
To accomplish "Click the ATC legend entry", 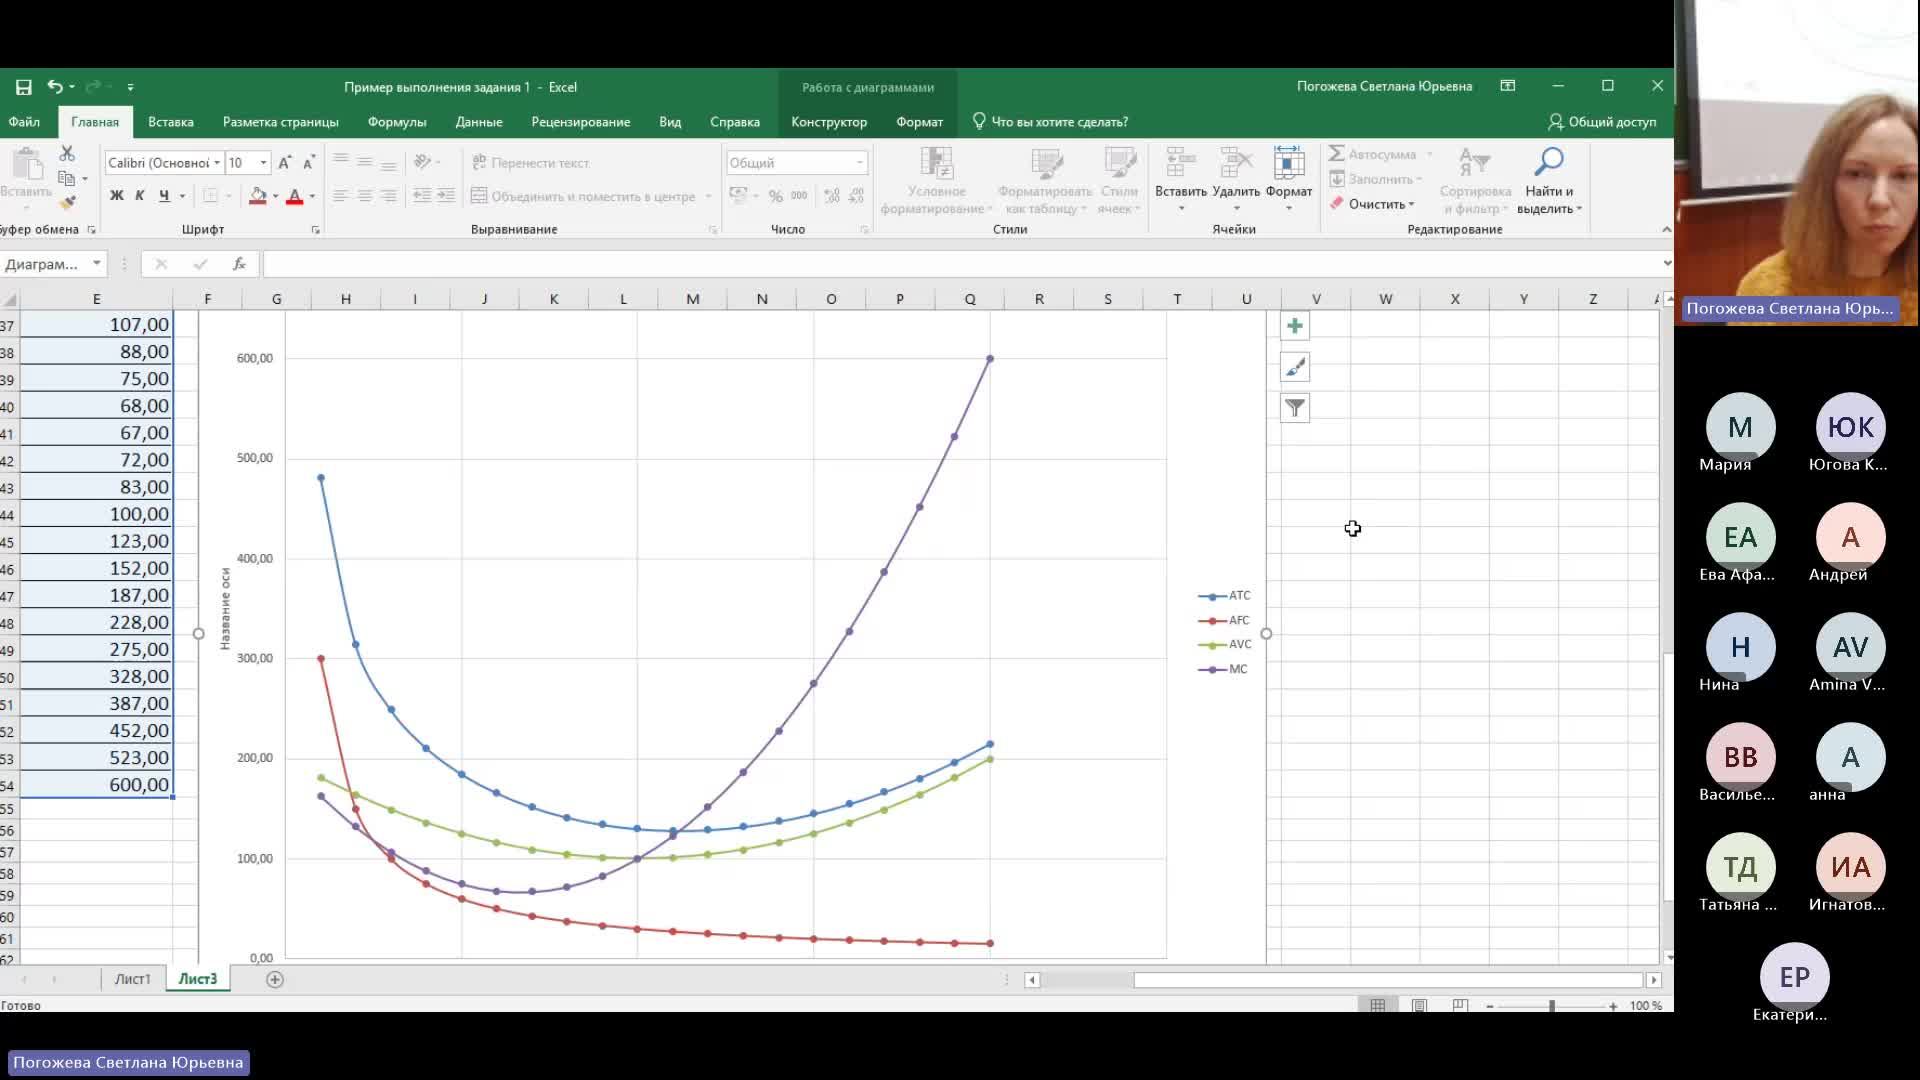I will point(1225,596).
